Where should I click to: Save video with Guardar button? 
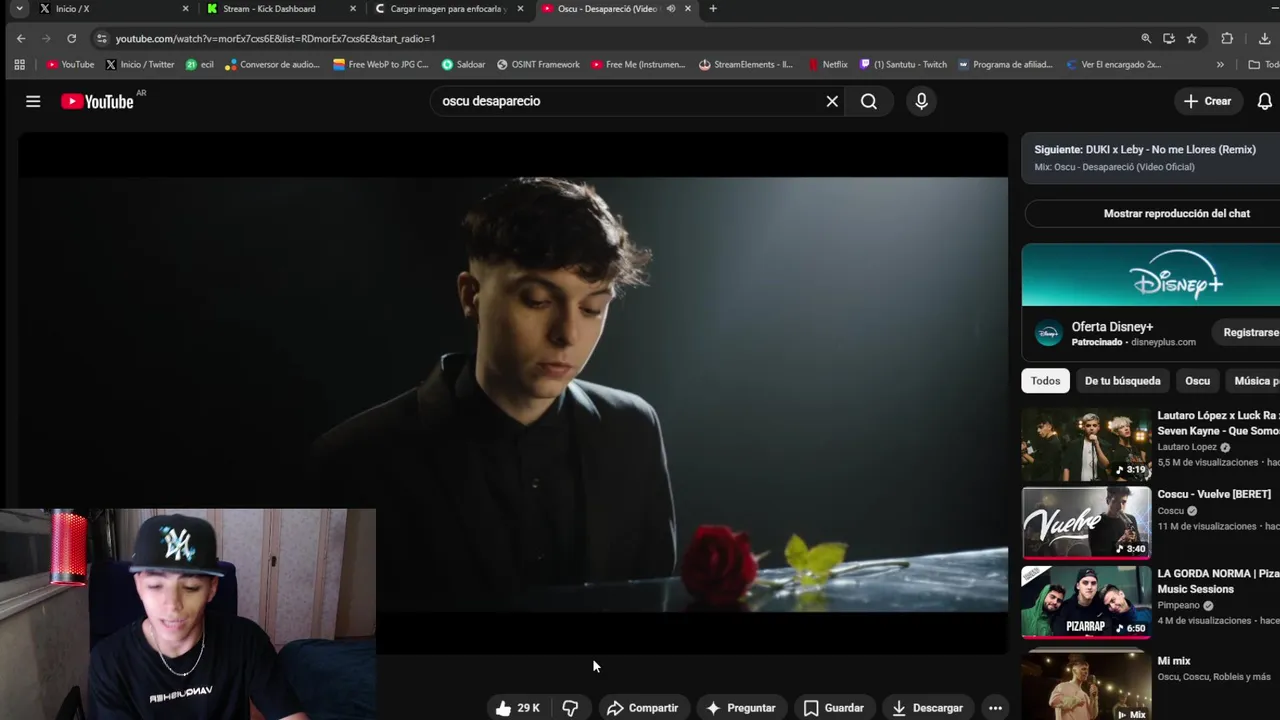[x=834, y=707]
